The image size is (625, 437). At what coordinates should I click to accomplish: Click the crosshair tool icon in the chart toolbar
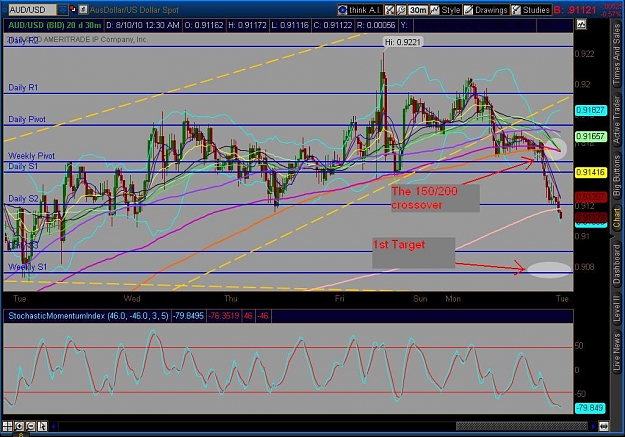pos(389,10)
